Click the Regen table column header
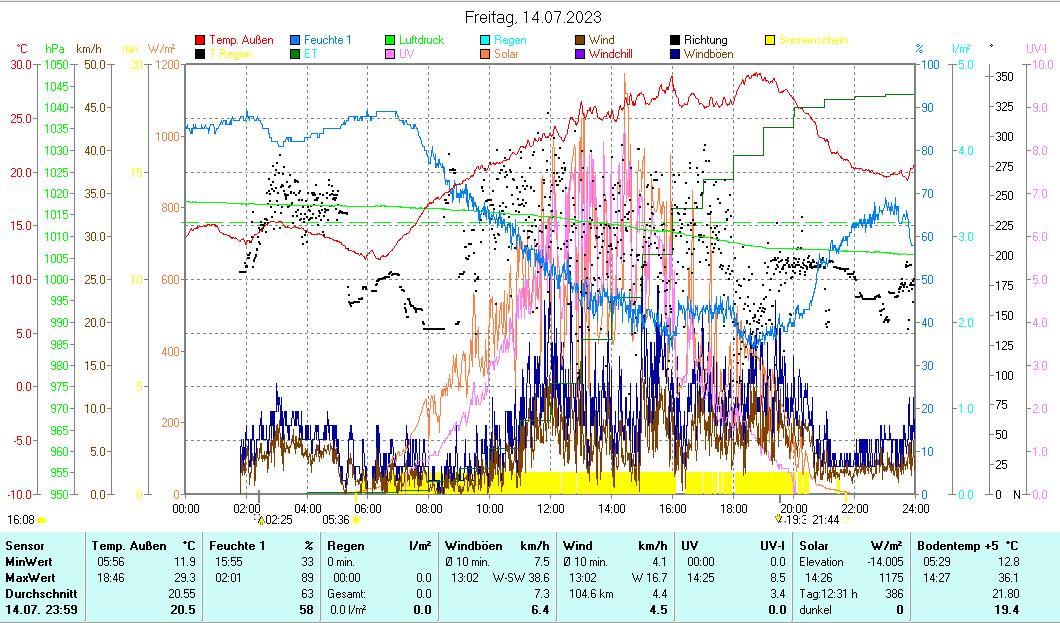This screenshot has height=623, width=1060. tap(346, 546)
